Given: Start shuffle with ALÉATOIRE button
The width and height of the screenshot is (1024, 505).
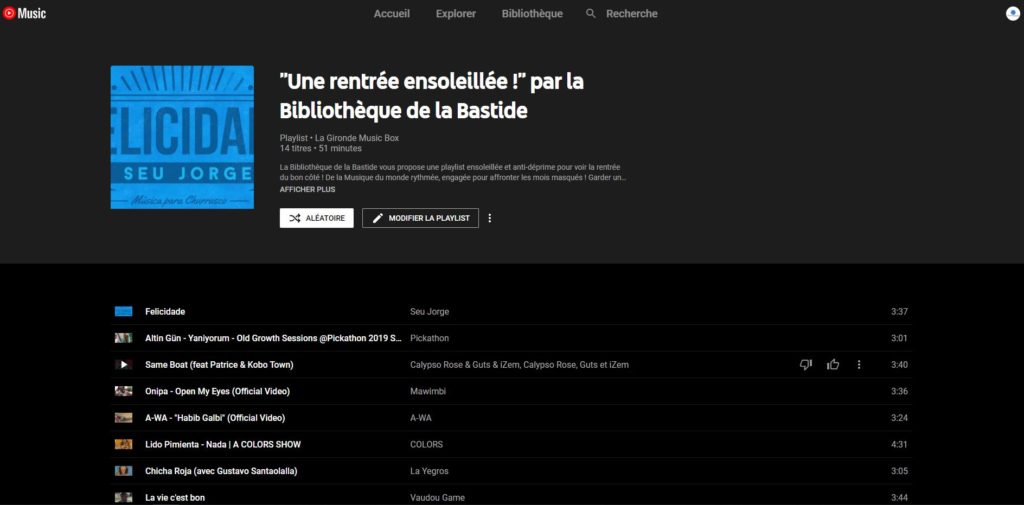Looking at the screenshot, I should (317, 218).
